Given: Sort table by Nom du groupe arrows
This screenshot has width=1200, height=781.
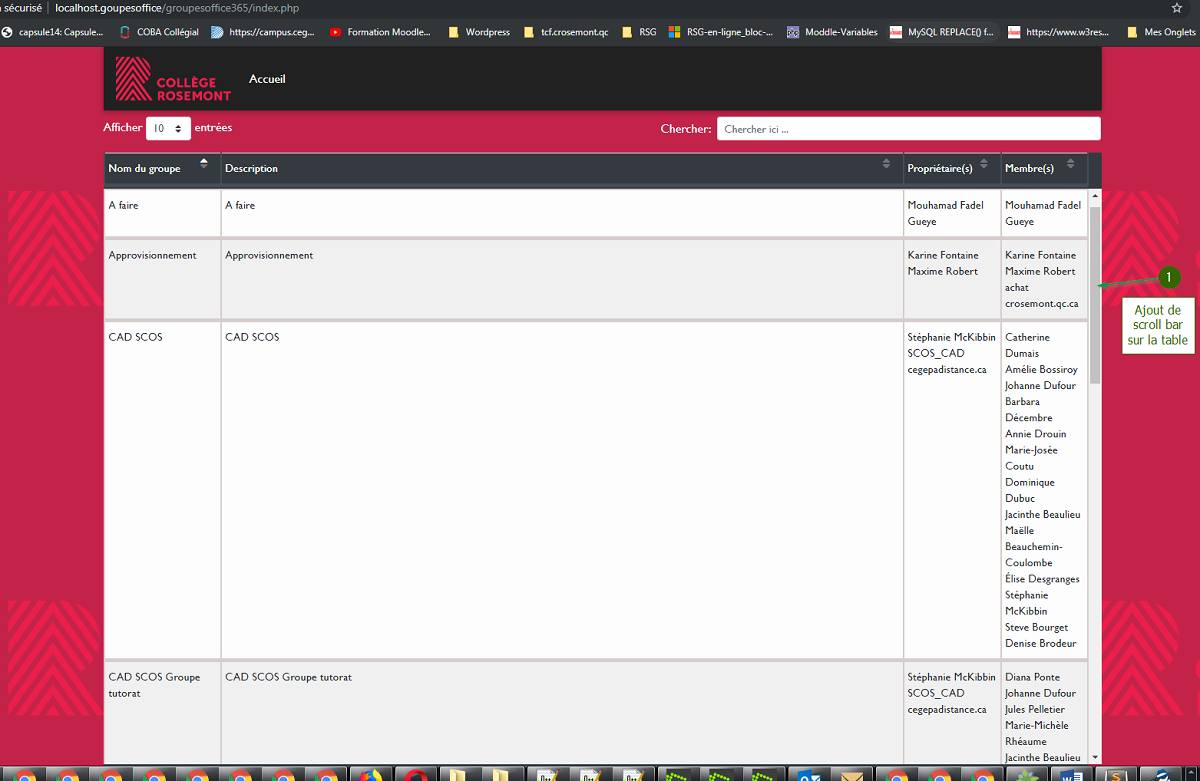Looking at the screenshot, I should pos(204,163).
